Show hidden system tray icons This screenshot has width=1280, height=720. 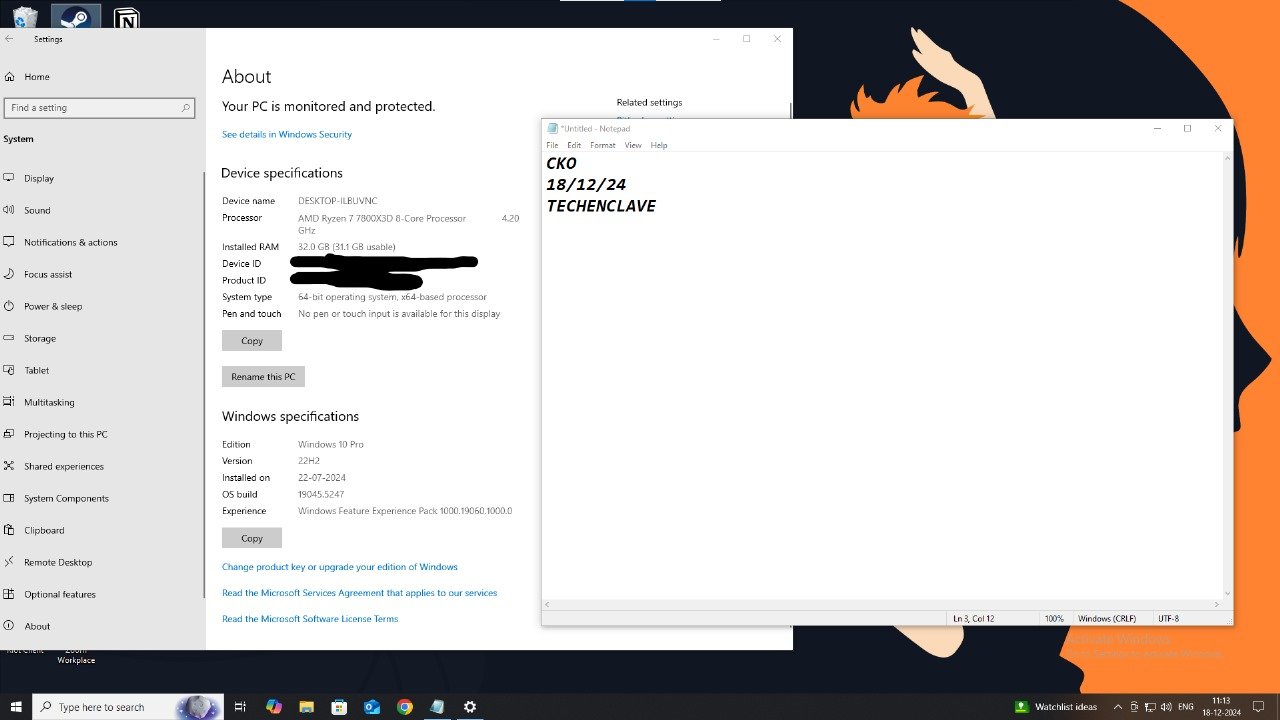click(1116, 707)
